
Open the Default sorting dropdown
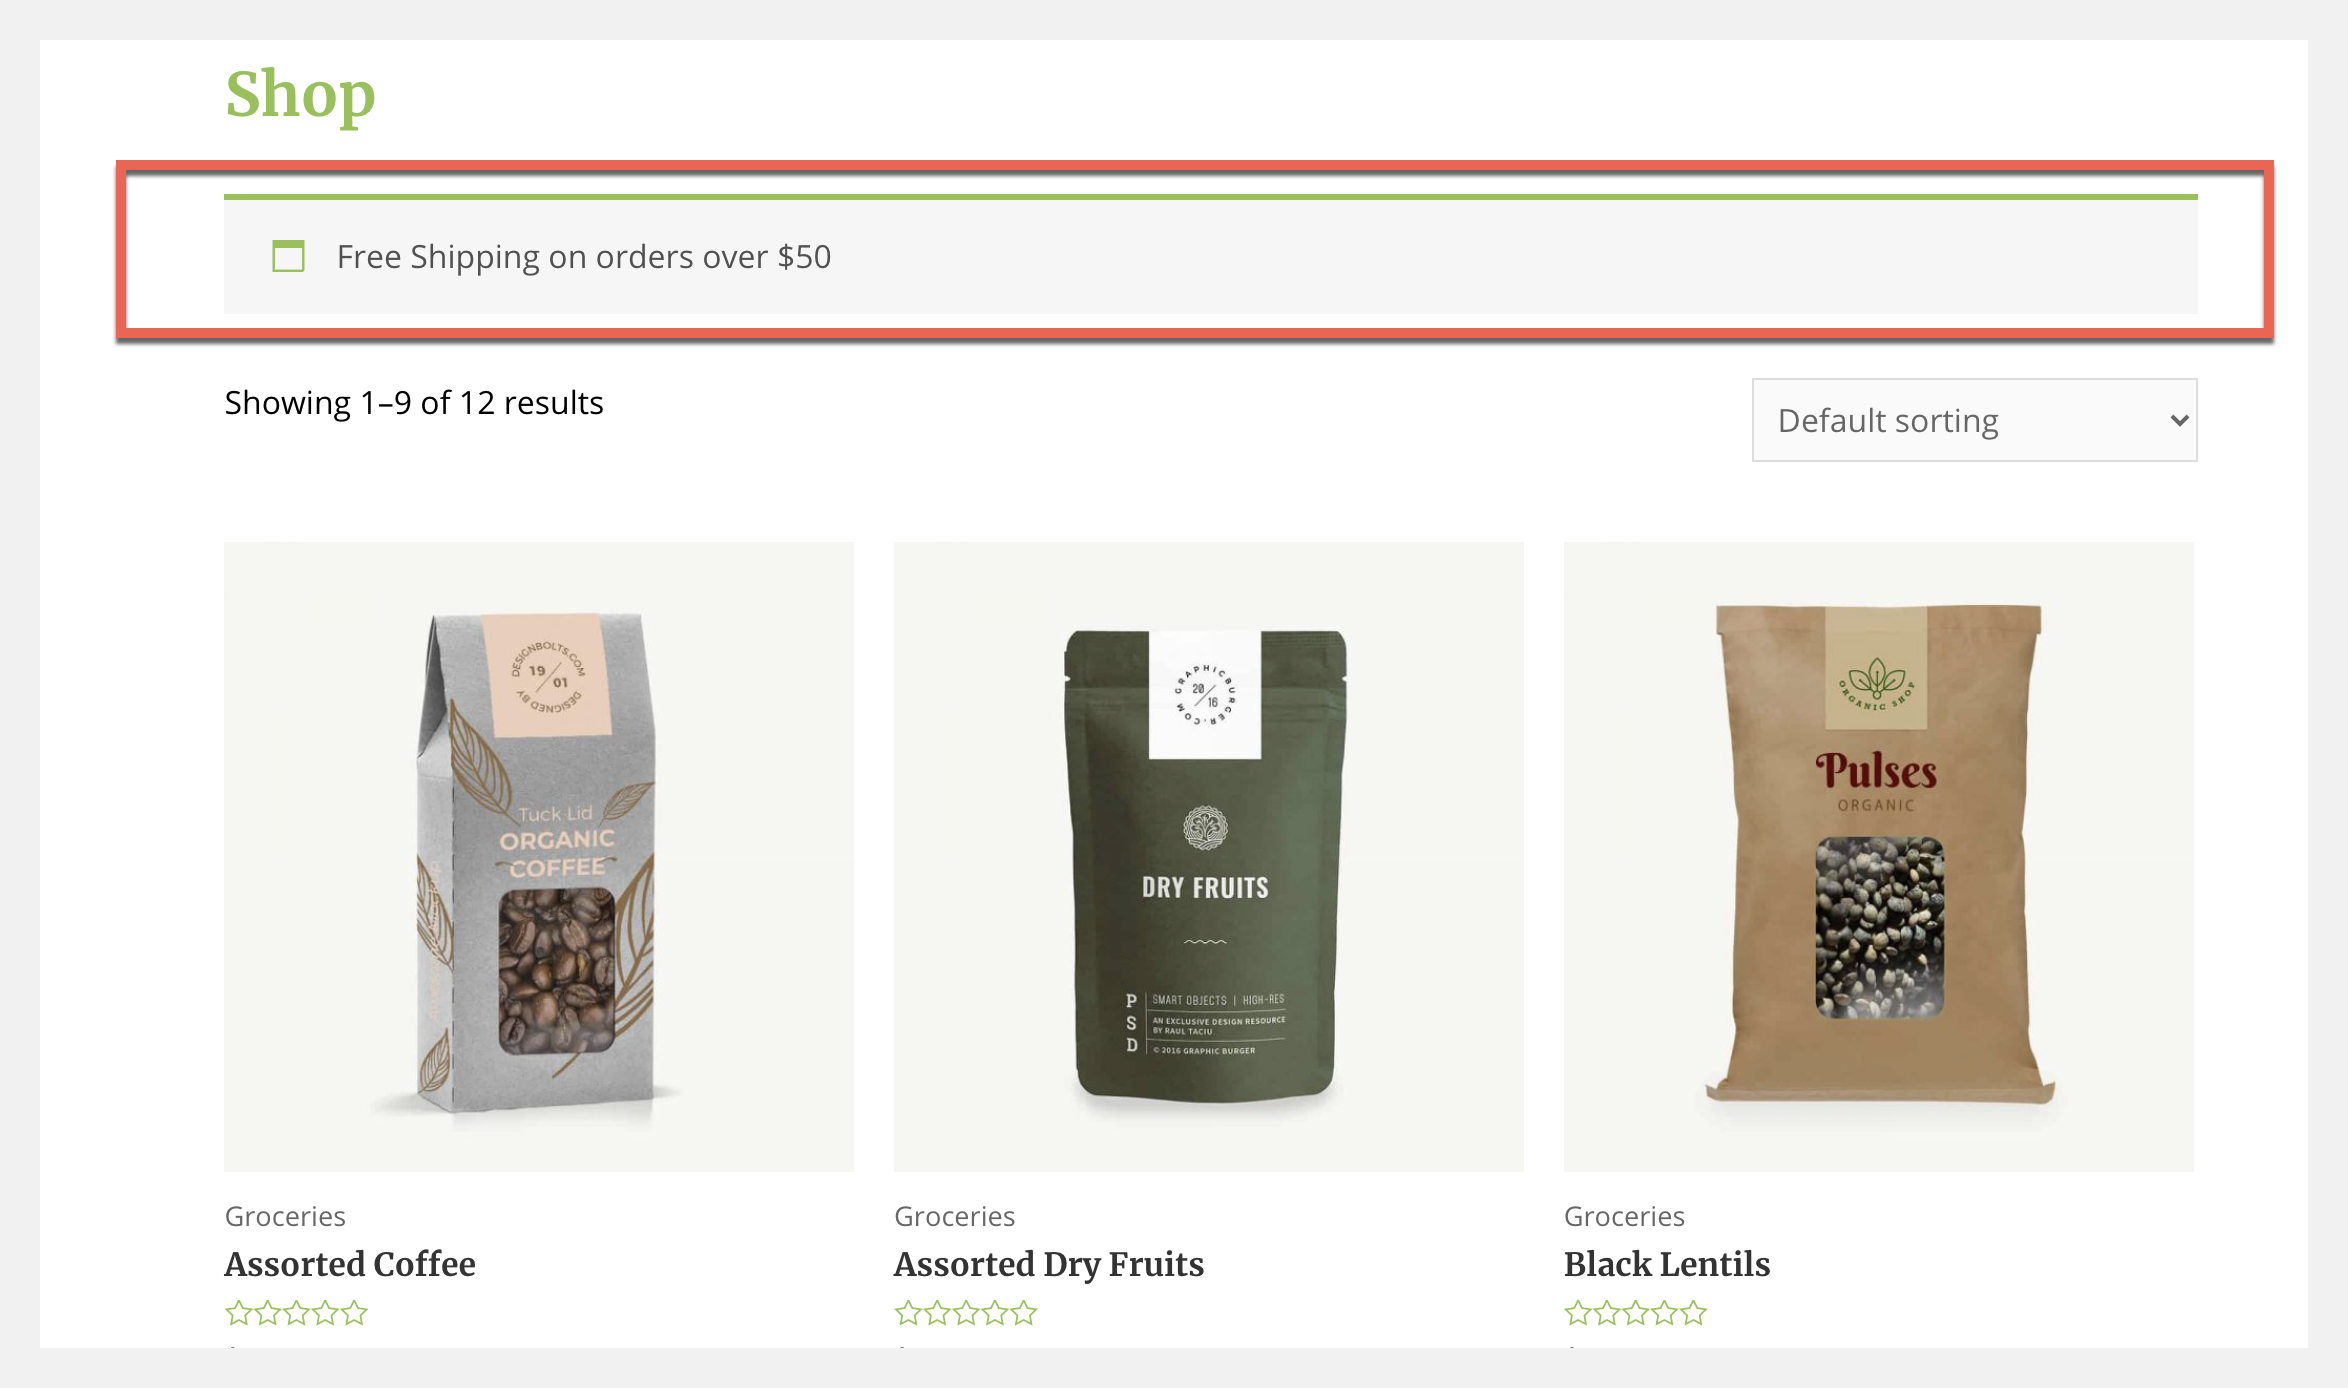(x=1974, y=420)
